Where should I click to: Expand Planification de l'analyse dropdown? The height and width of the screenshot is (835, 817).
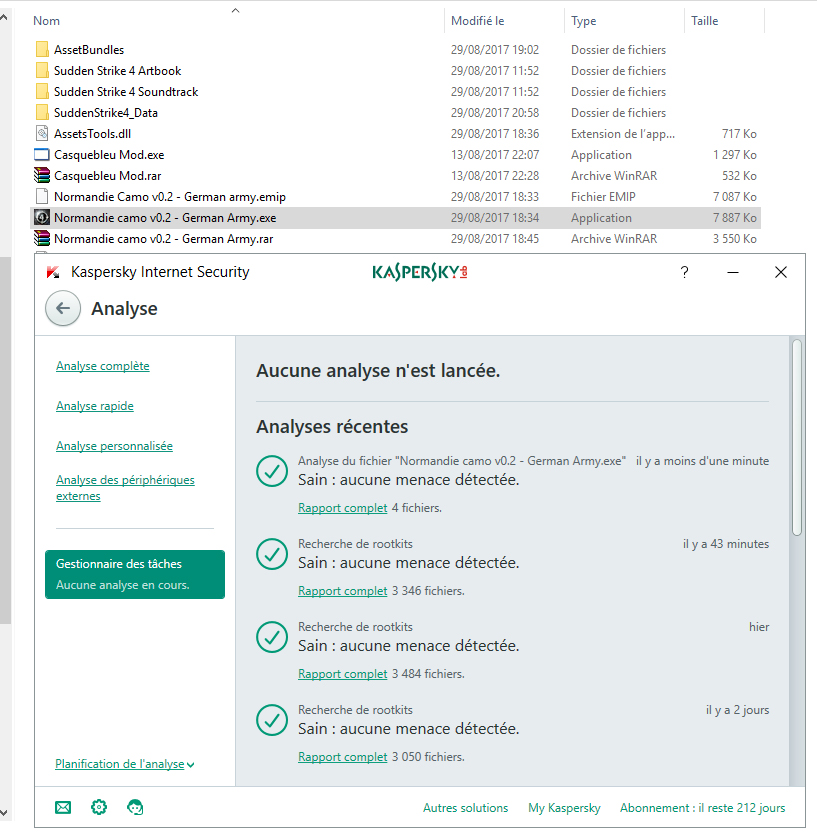[125, 764]
